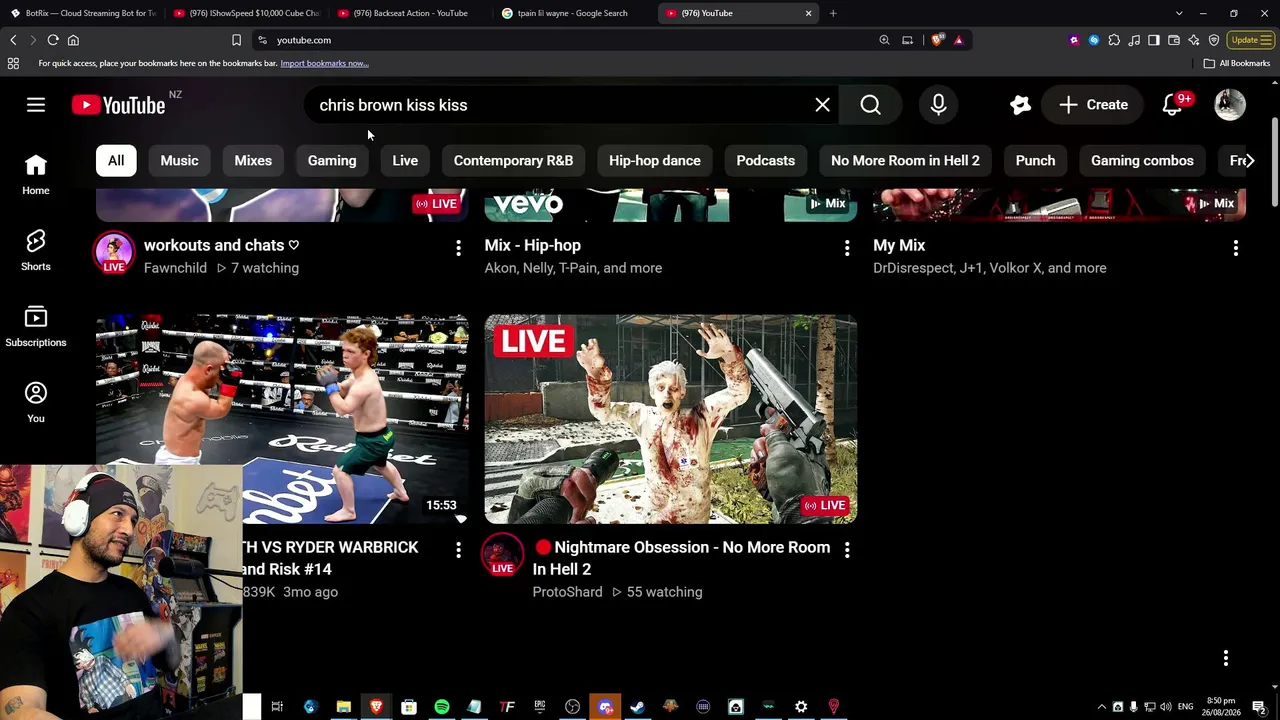1280x720 pixels.
Task: Open the Brave Shields lion icon
Action: pos(937,40)
